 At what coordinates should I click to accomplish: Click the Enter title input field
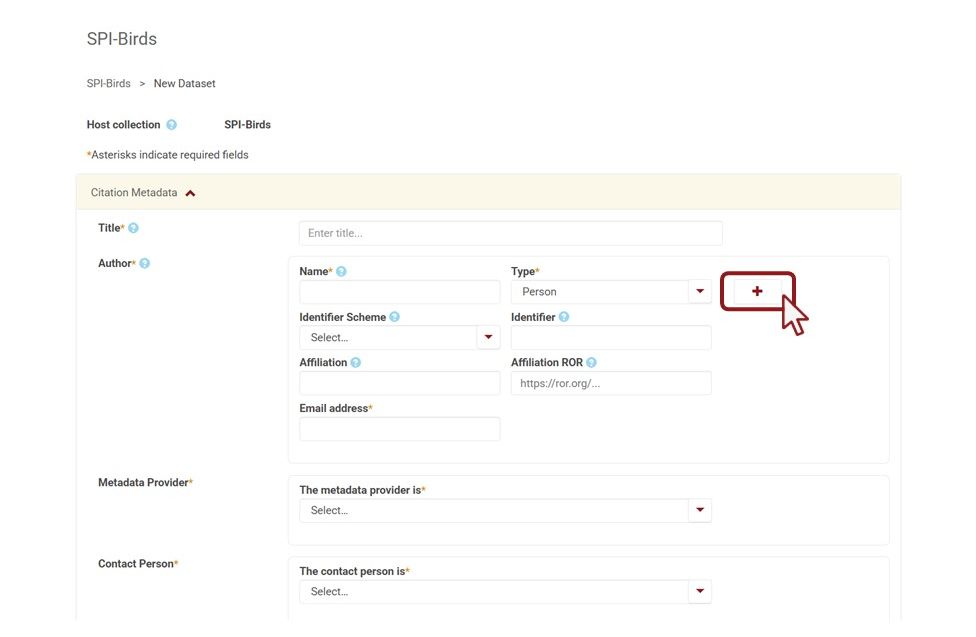[x=510, y=234]
